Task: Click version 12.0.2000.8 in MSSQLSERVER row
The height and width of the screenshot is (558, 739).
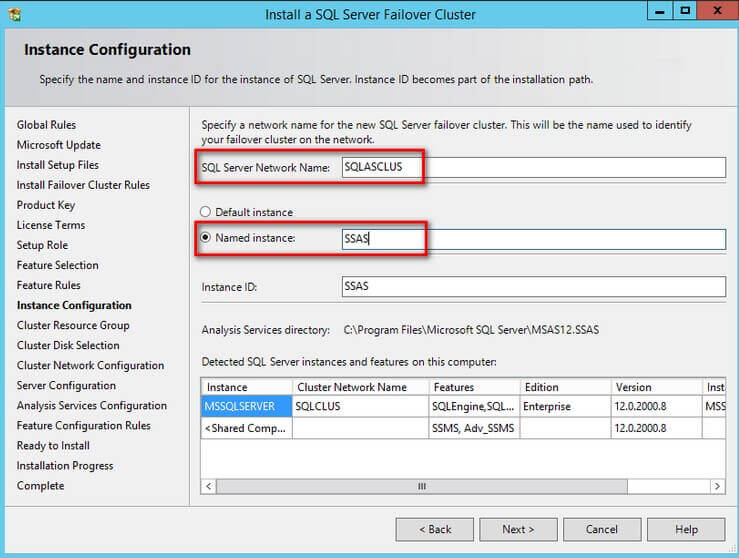Action: [x=657, y=406]
